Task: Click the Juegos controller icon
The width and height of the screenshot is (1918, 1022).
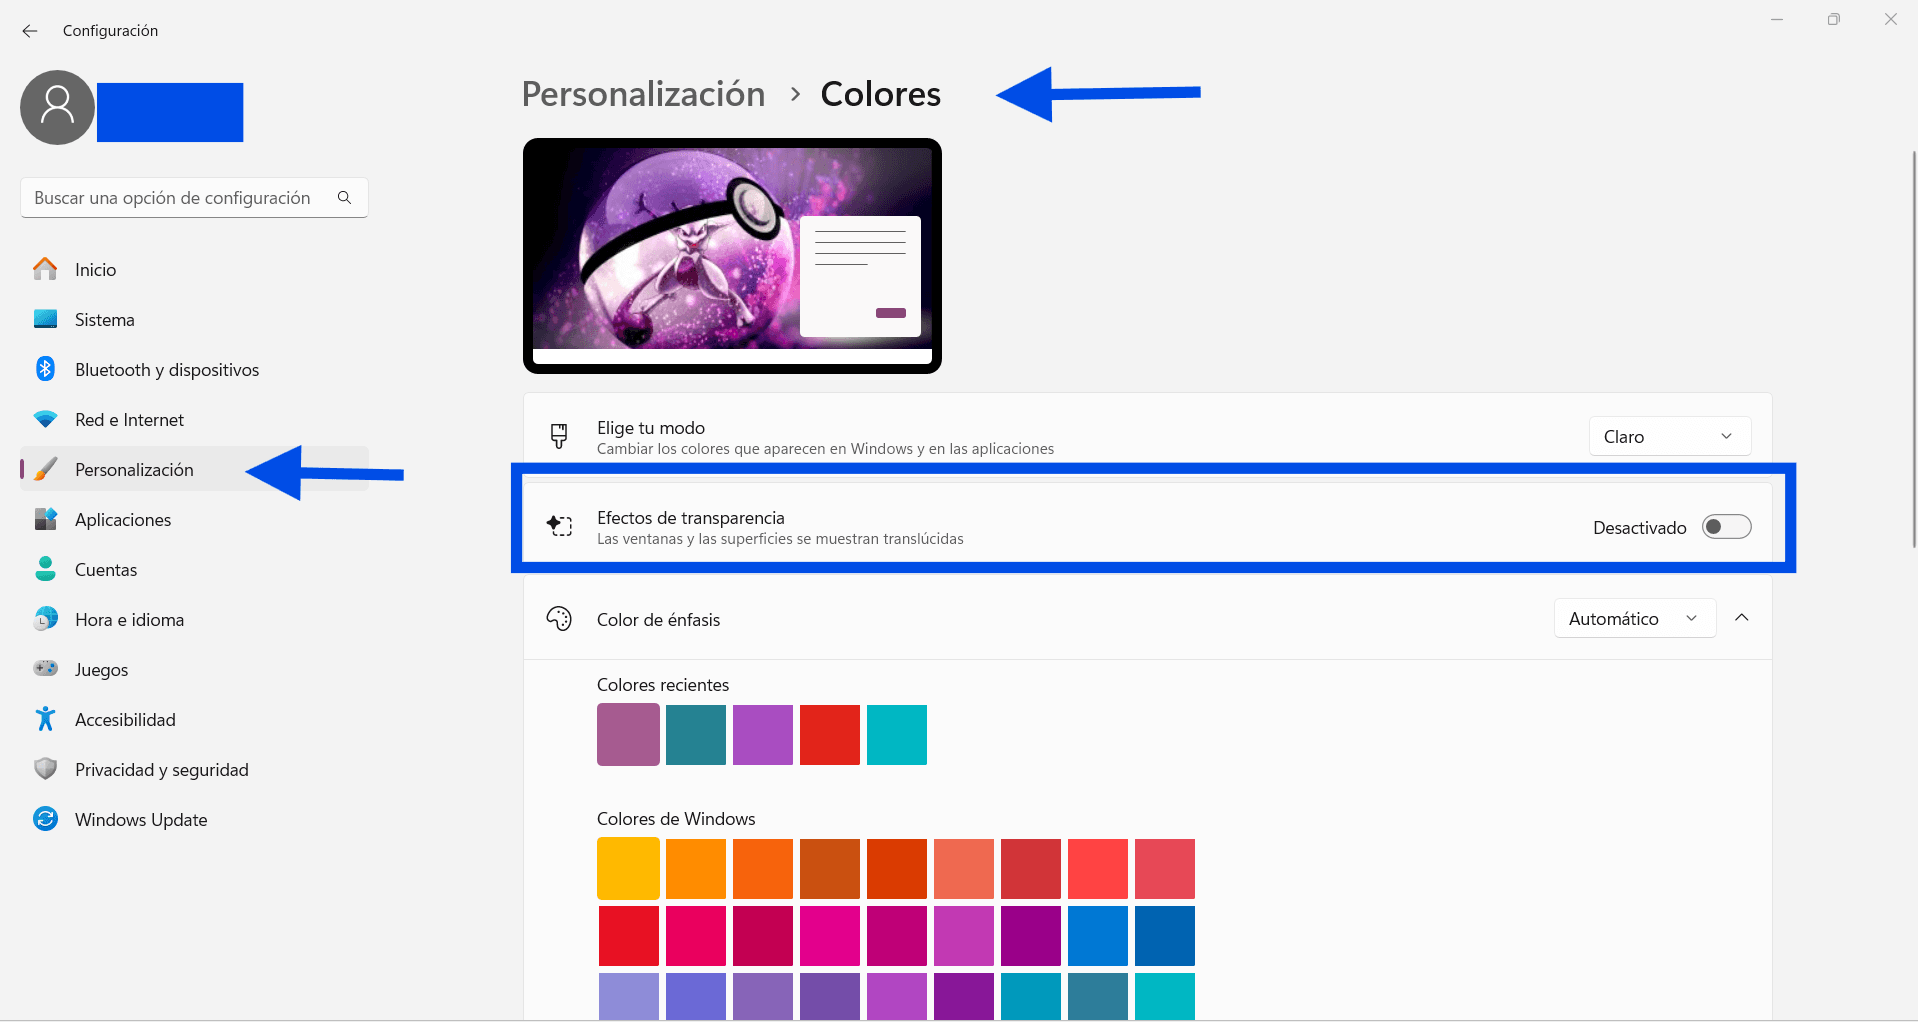Action: [45, 668]
